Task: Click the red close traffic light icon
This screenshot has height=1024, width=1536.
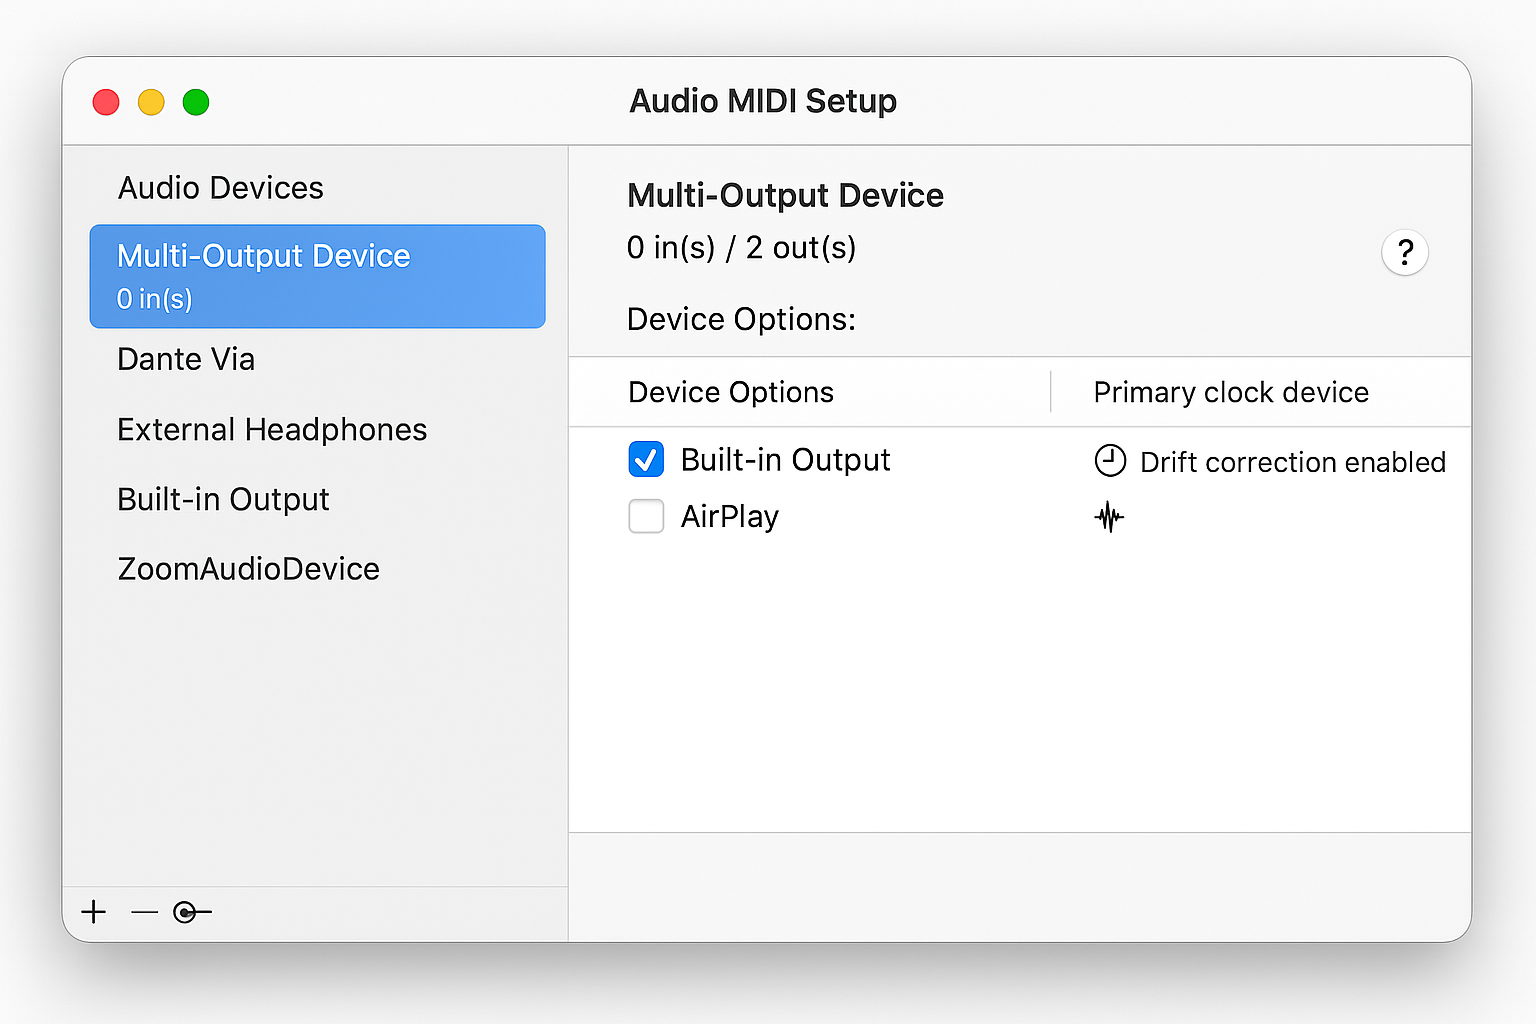Action: pos(105,101)
